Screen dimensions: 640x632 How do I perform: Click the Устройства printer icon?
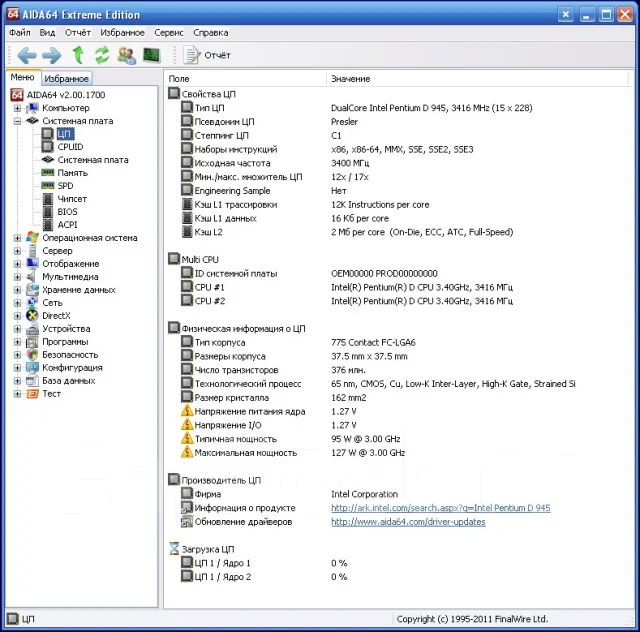[x=32, y=329]
